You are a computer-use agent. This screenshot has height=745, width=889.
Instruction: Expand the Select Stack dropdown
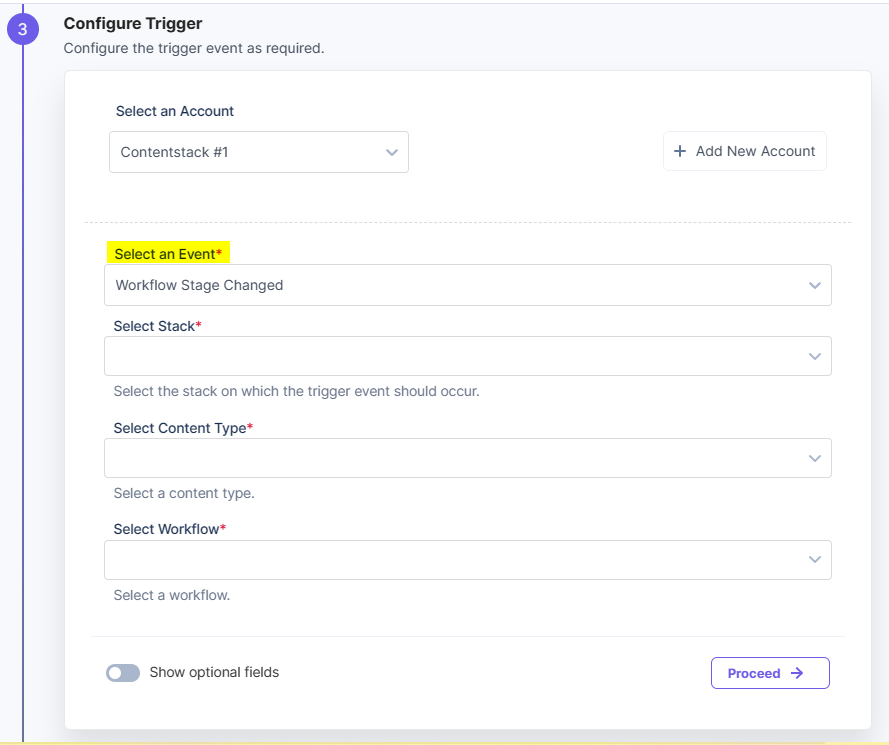[468, 356]
